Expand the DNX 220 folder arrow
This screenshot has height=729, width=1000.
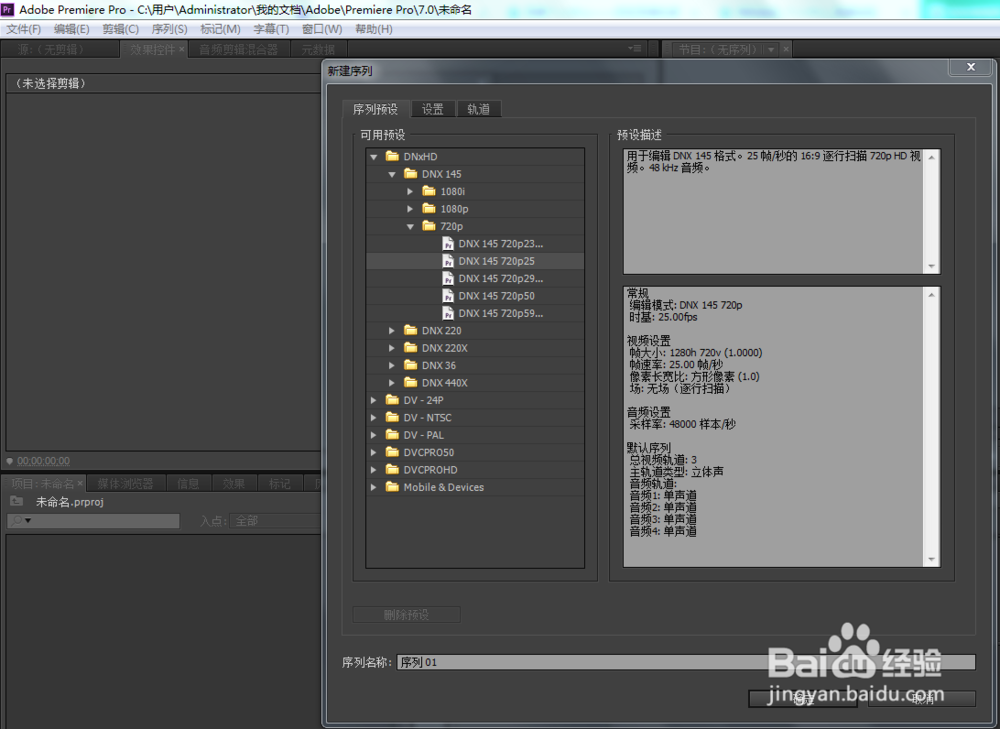click(392, 330)
